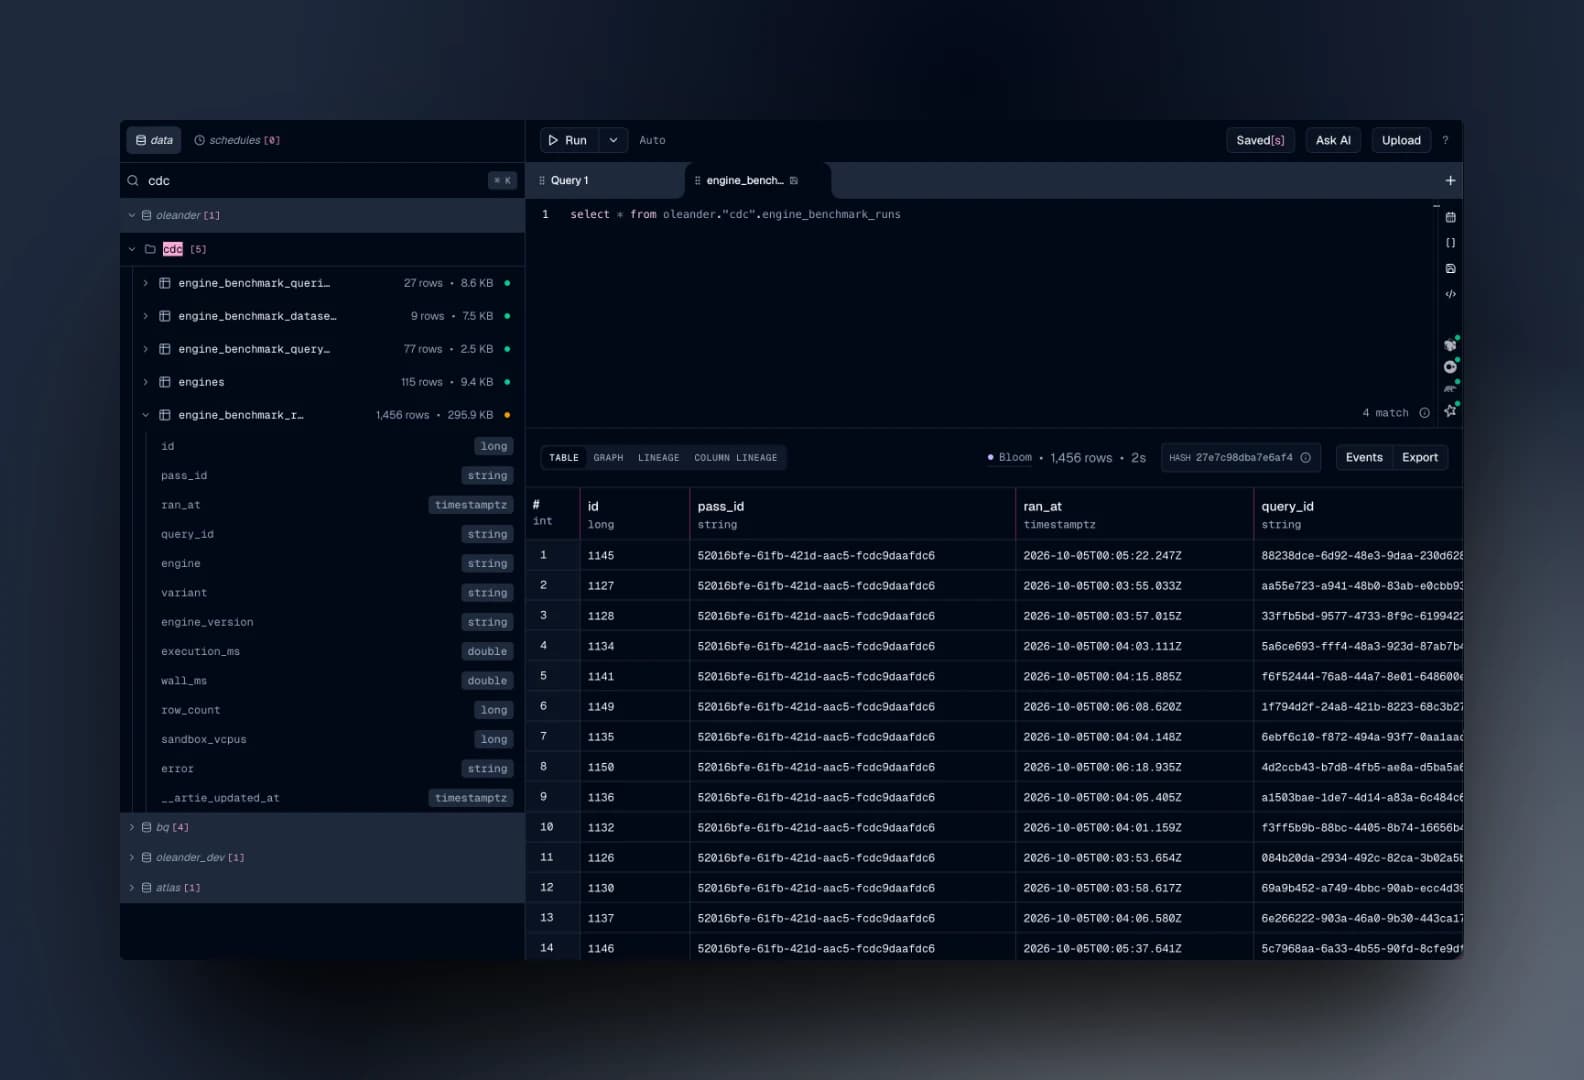Collapse the oleander database node
This screenshot has height=1080, width=1584.
click(x=131, y=215)
